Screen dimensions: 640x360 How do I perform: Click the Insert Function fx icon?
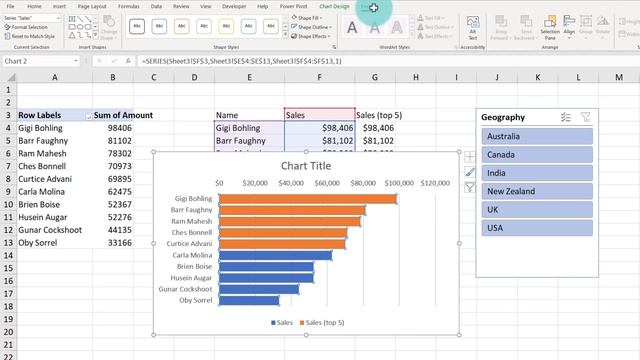(128, 61)
